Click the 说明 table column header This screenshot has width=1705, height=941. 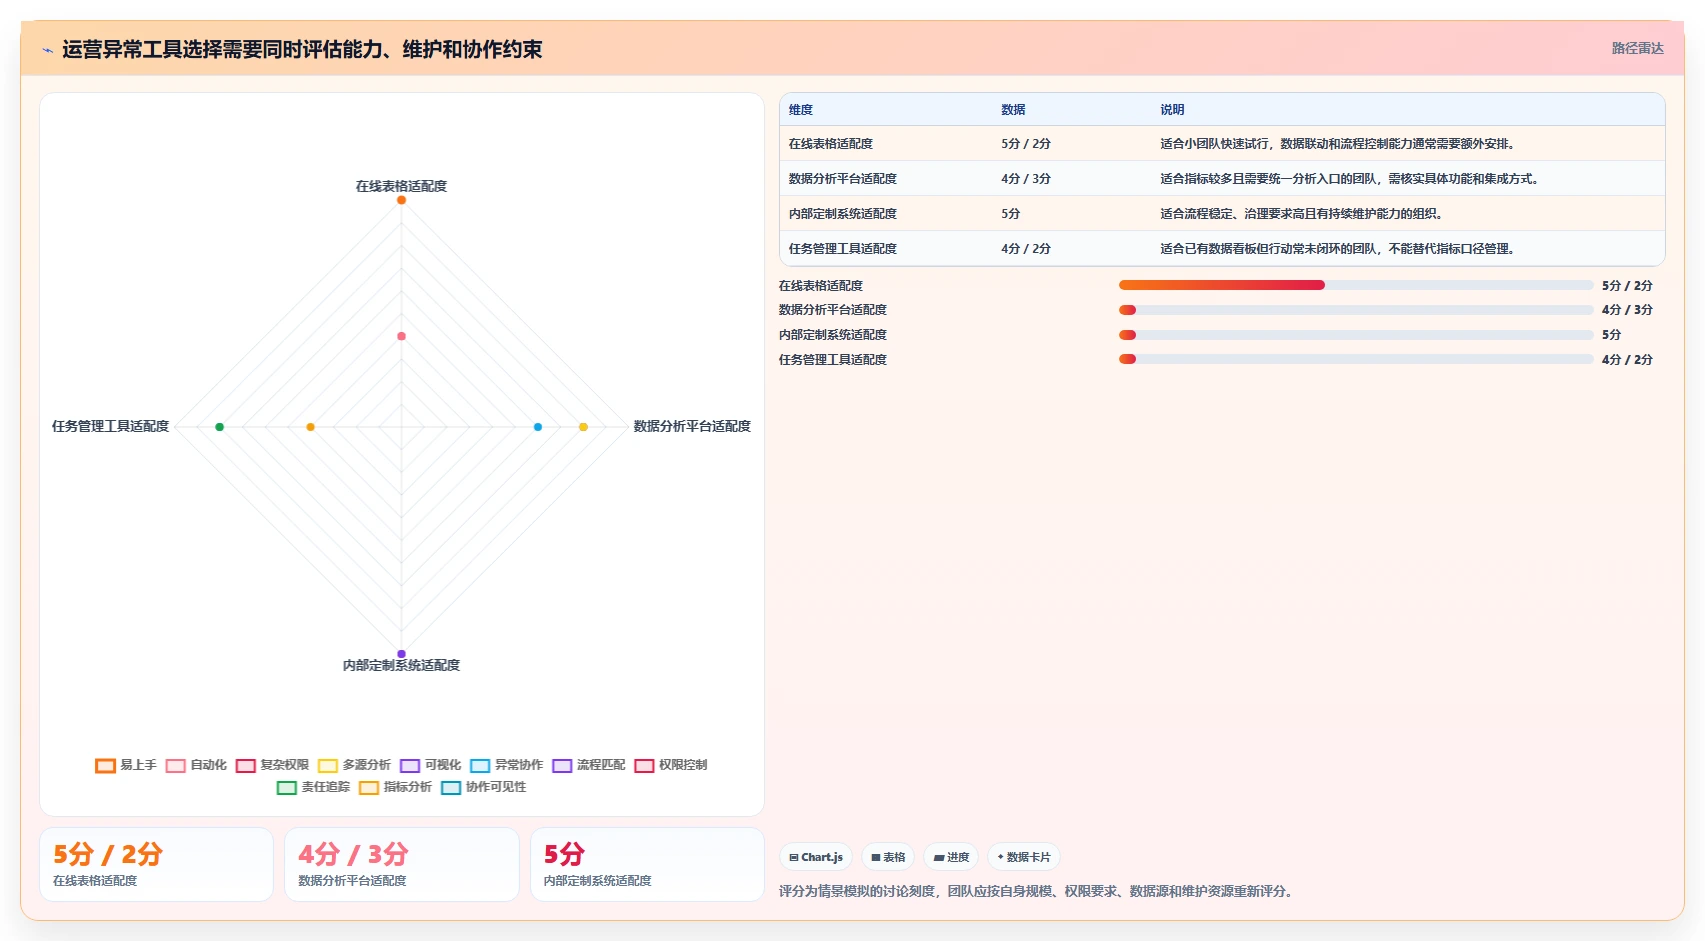(1172, 110)
